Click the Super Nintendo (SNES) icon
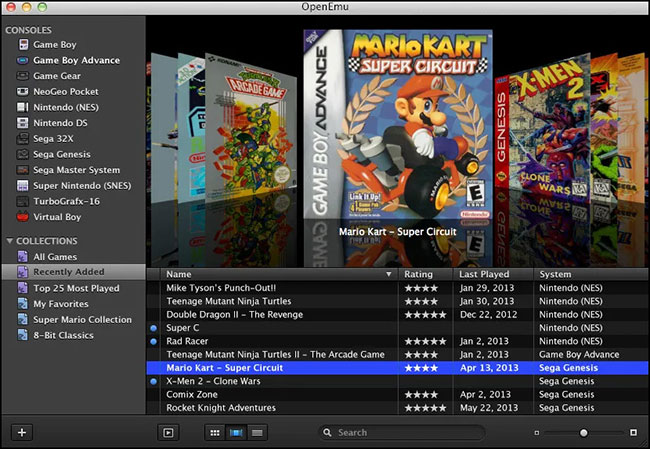This screenshot has height=449, width=650. 22,186
